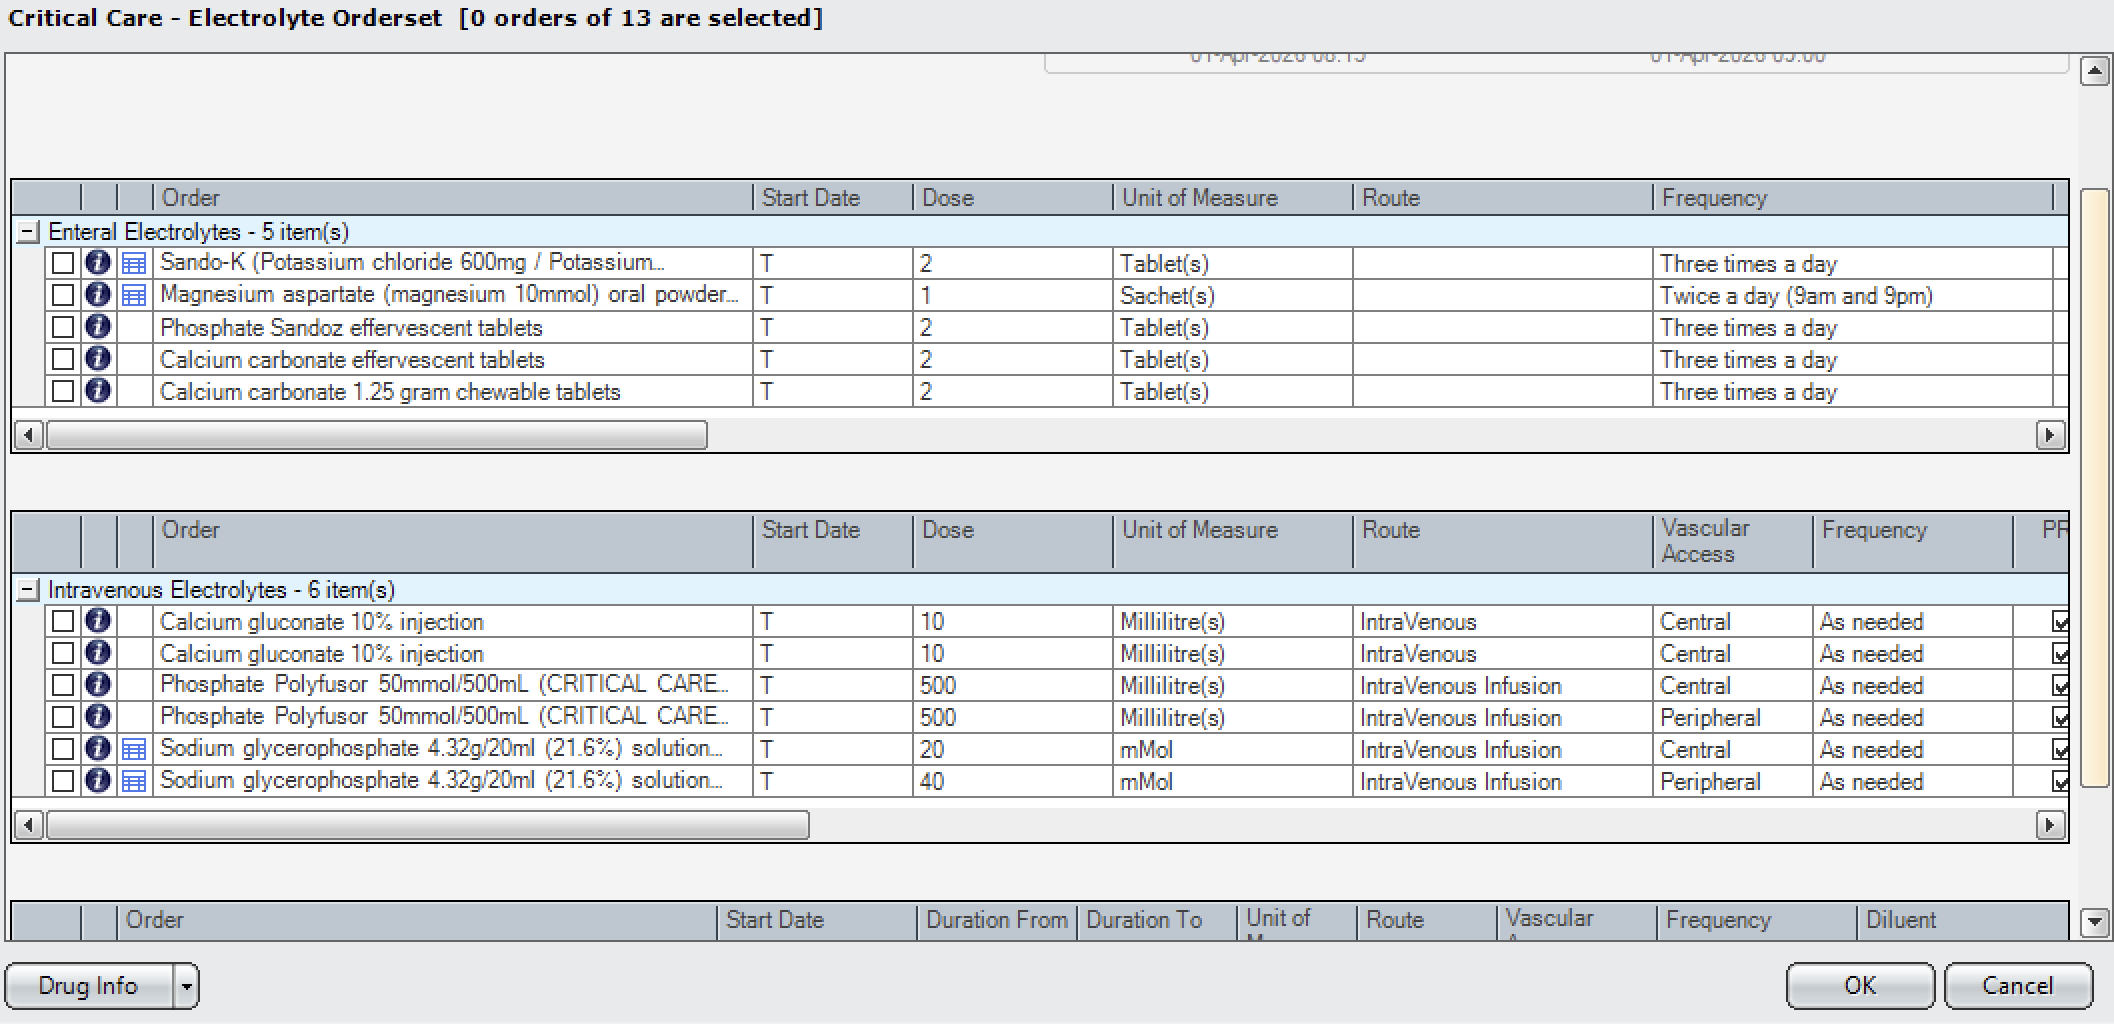The width and height of the screenshot is (2114, 1024).
Task: Open info icon for second Calcium gluconate injection
Action: 97,653
